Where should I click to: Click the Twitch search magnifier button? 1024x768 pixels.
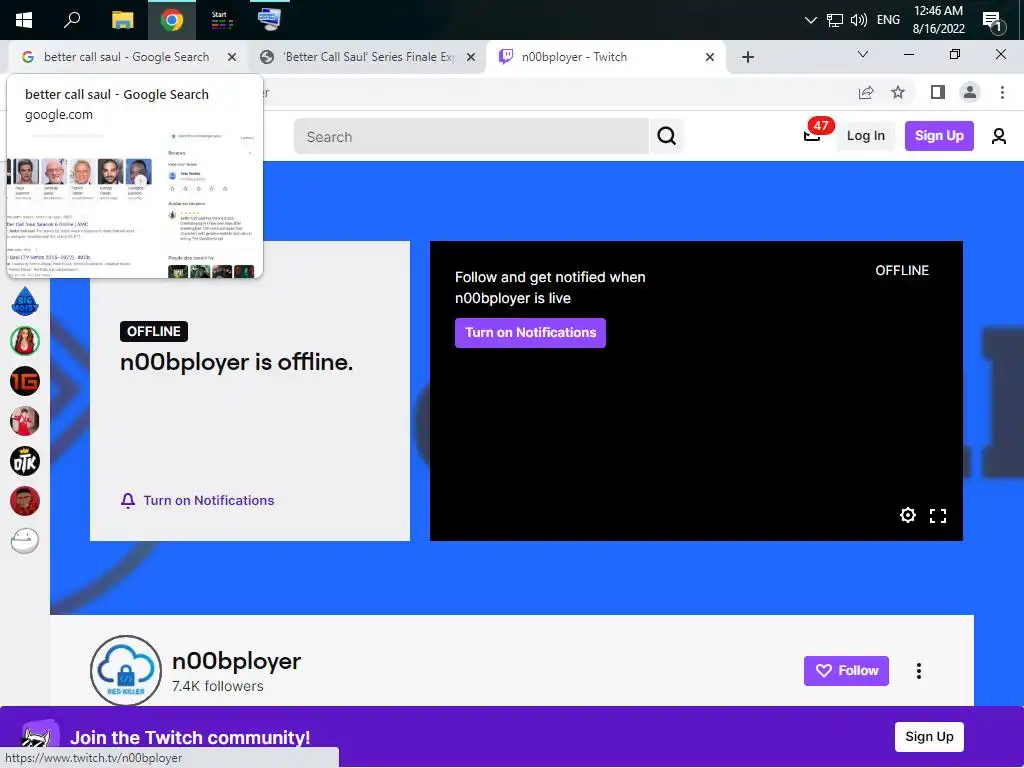click(666, 136)
